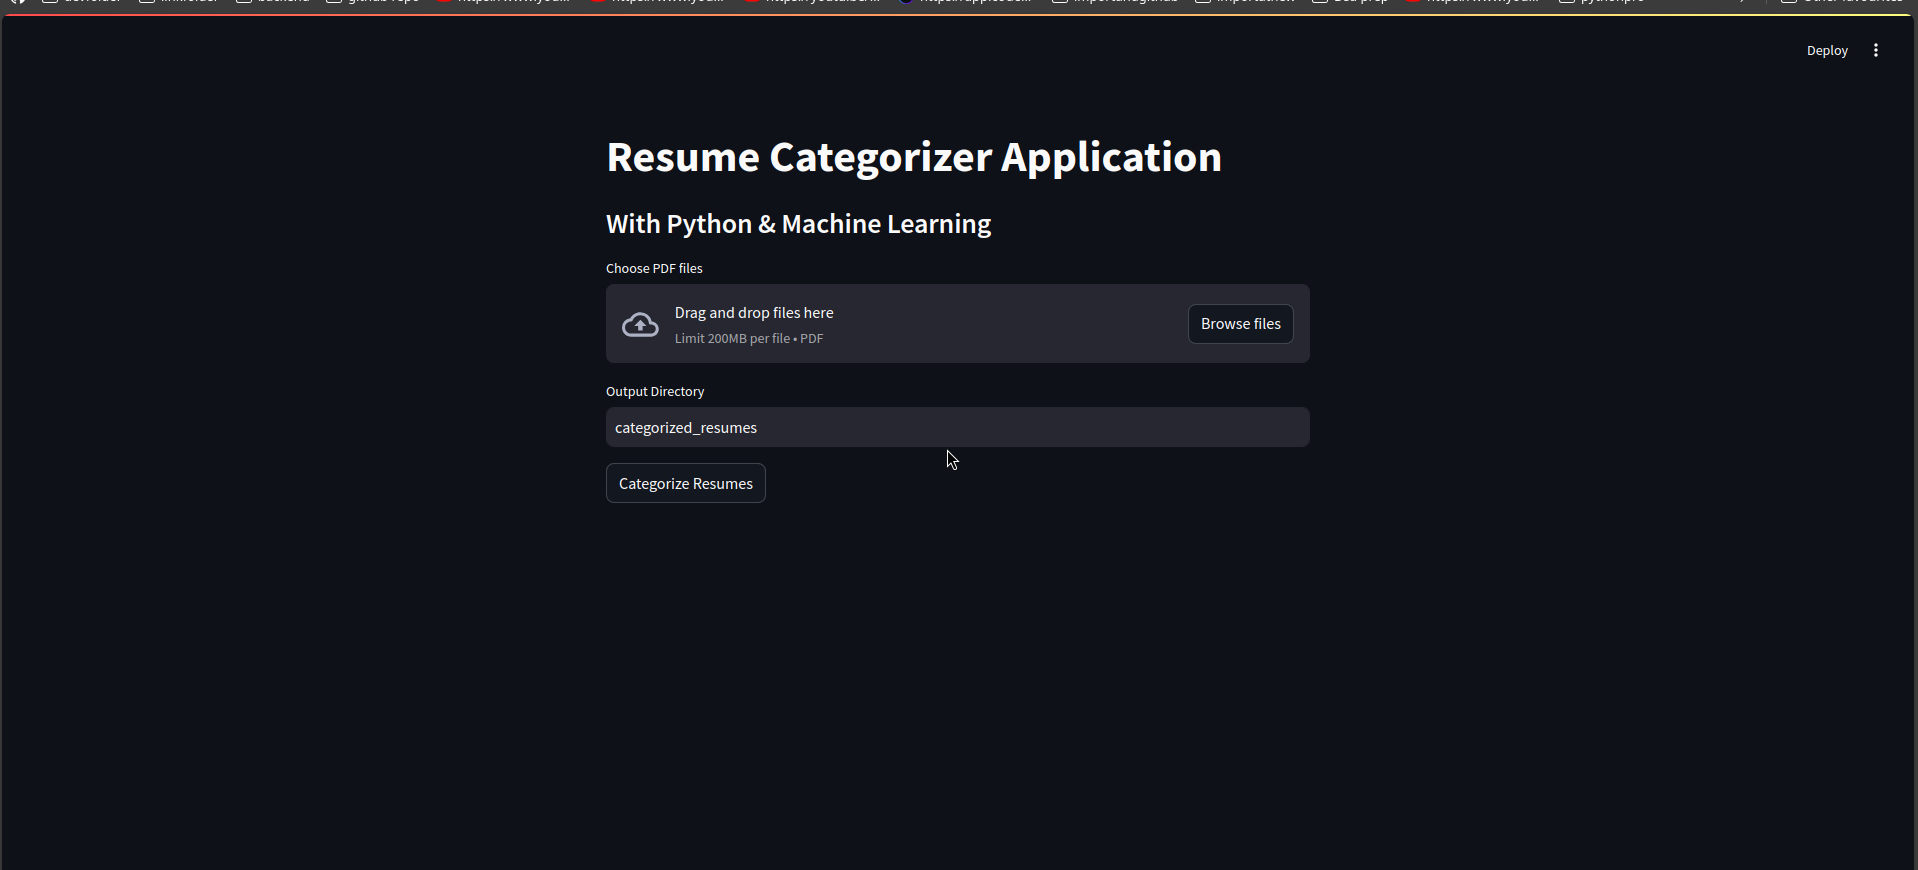Click the Output Directory label
This screenshot has width=1918, height=870.
point(655,391)
